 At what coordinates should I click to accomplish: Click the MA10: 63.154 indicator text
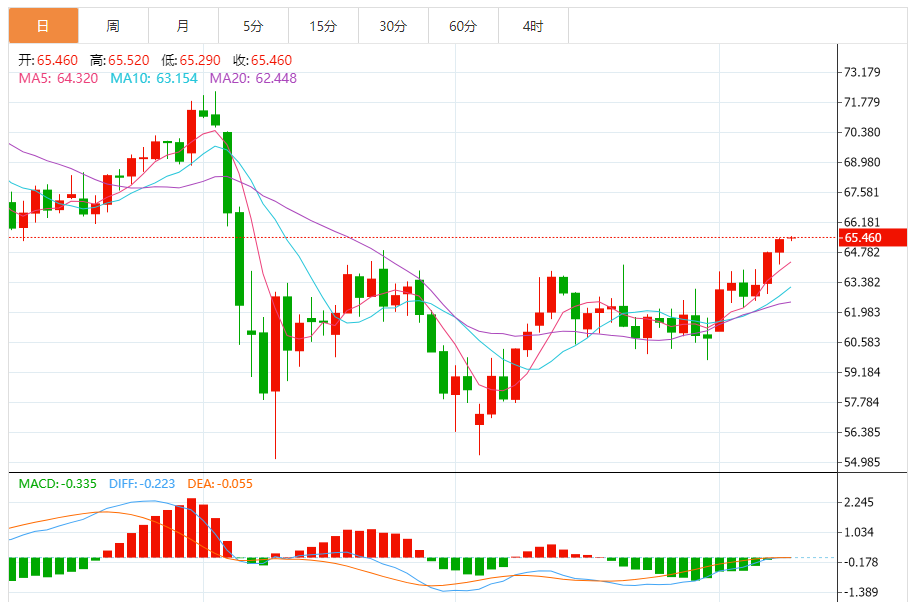[154, 78]
